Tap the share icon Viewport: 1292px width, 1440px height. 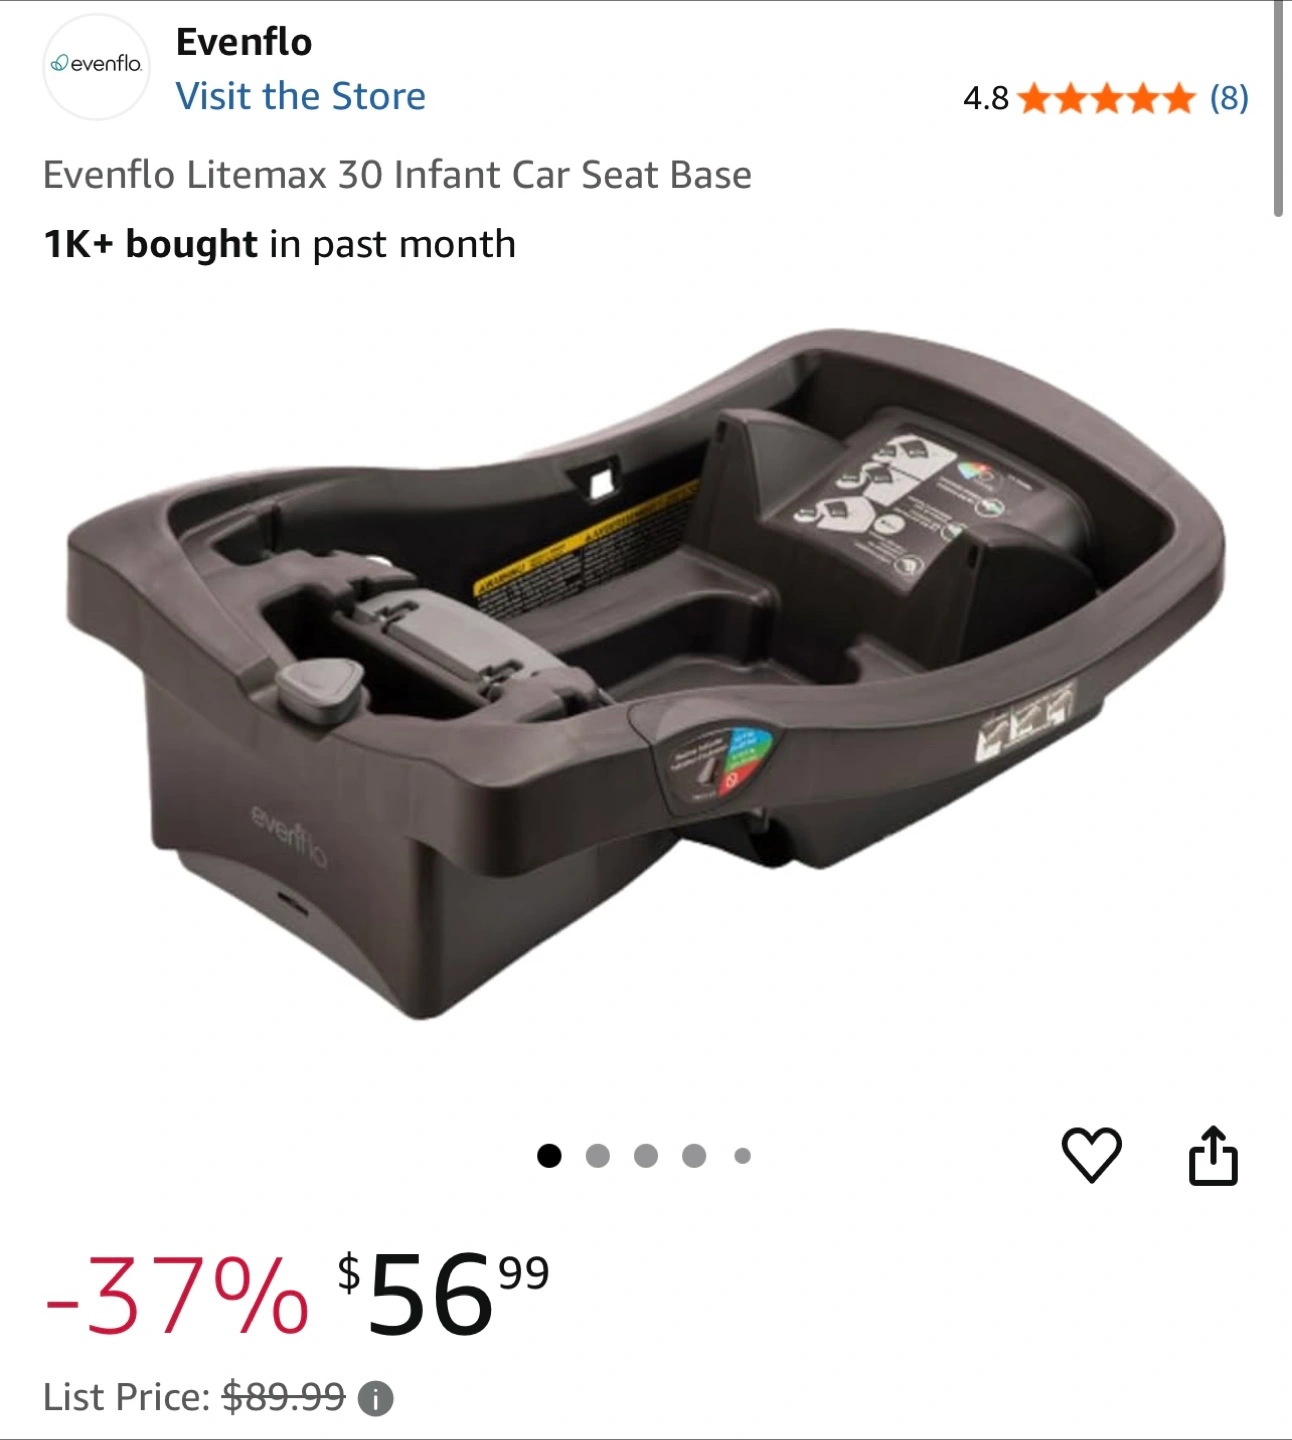pos(1213,1156)
